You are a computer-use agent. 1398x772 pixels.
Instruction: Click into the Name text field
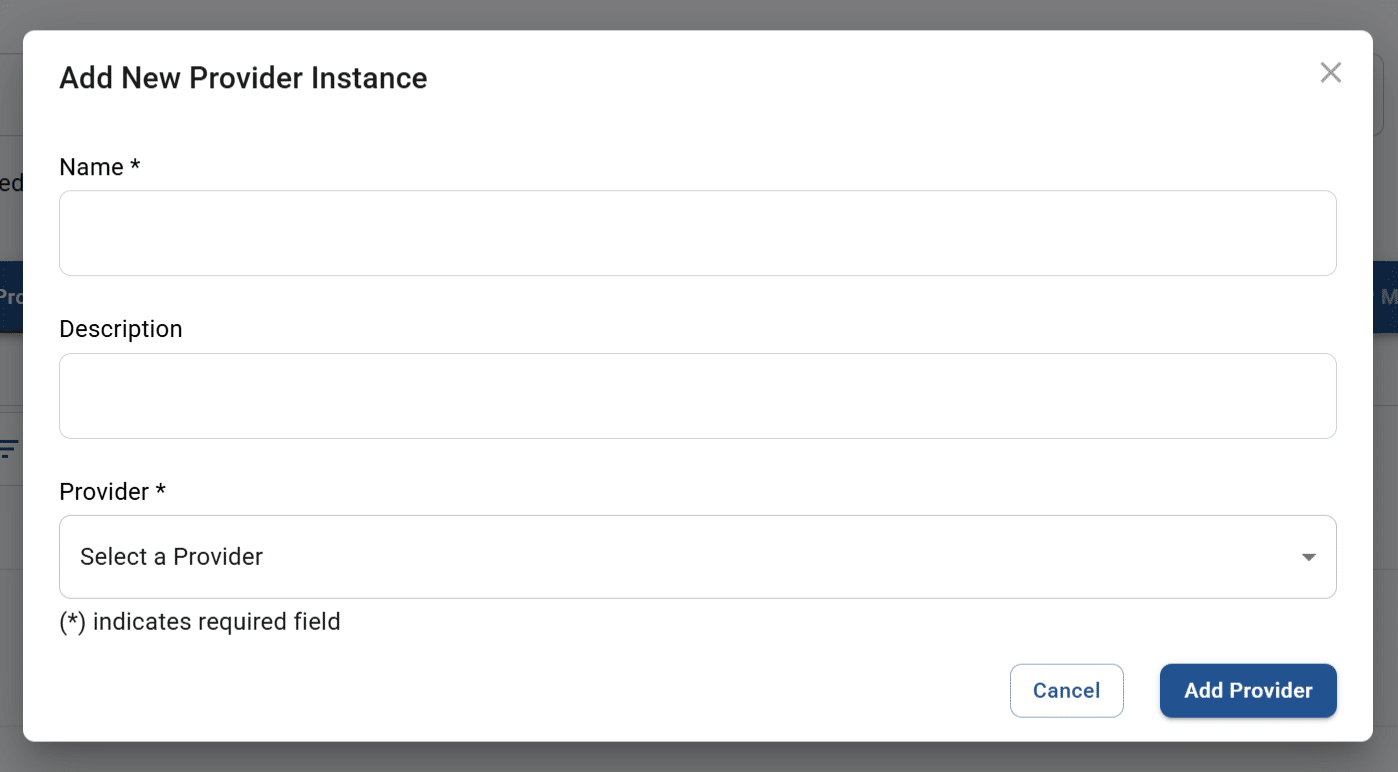click(697, 233)
